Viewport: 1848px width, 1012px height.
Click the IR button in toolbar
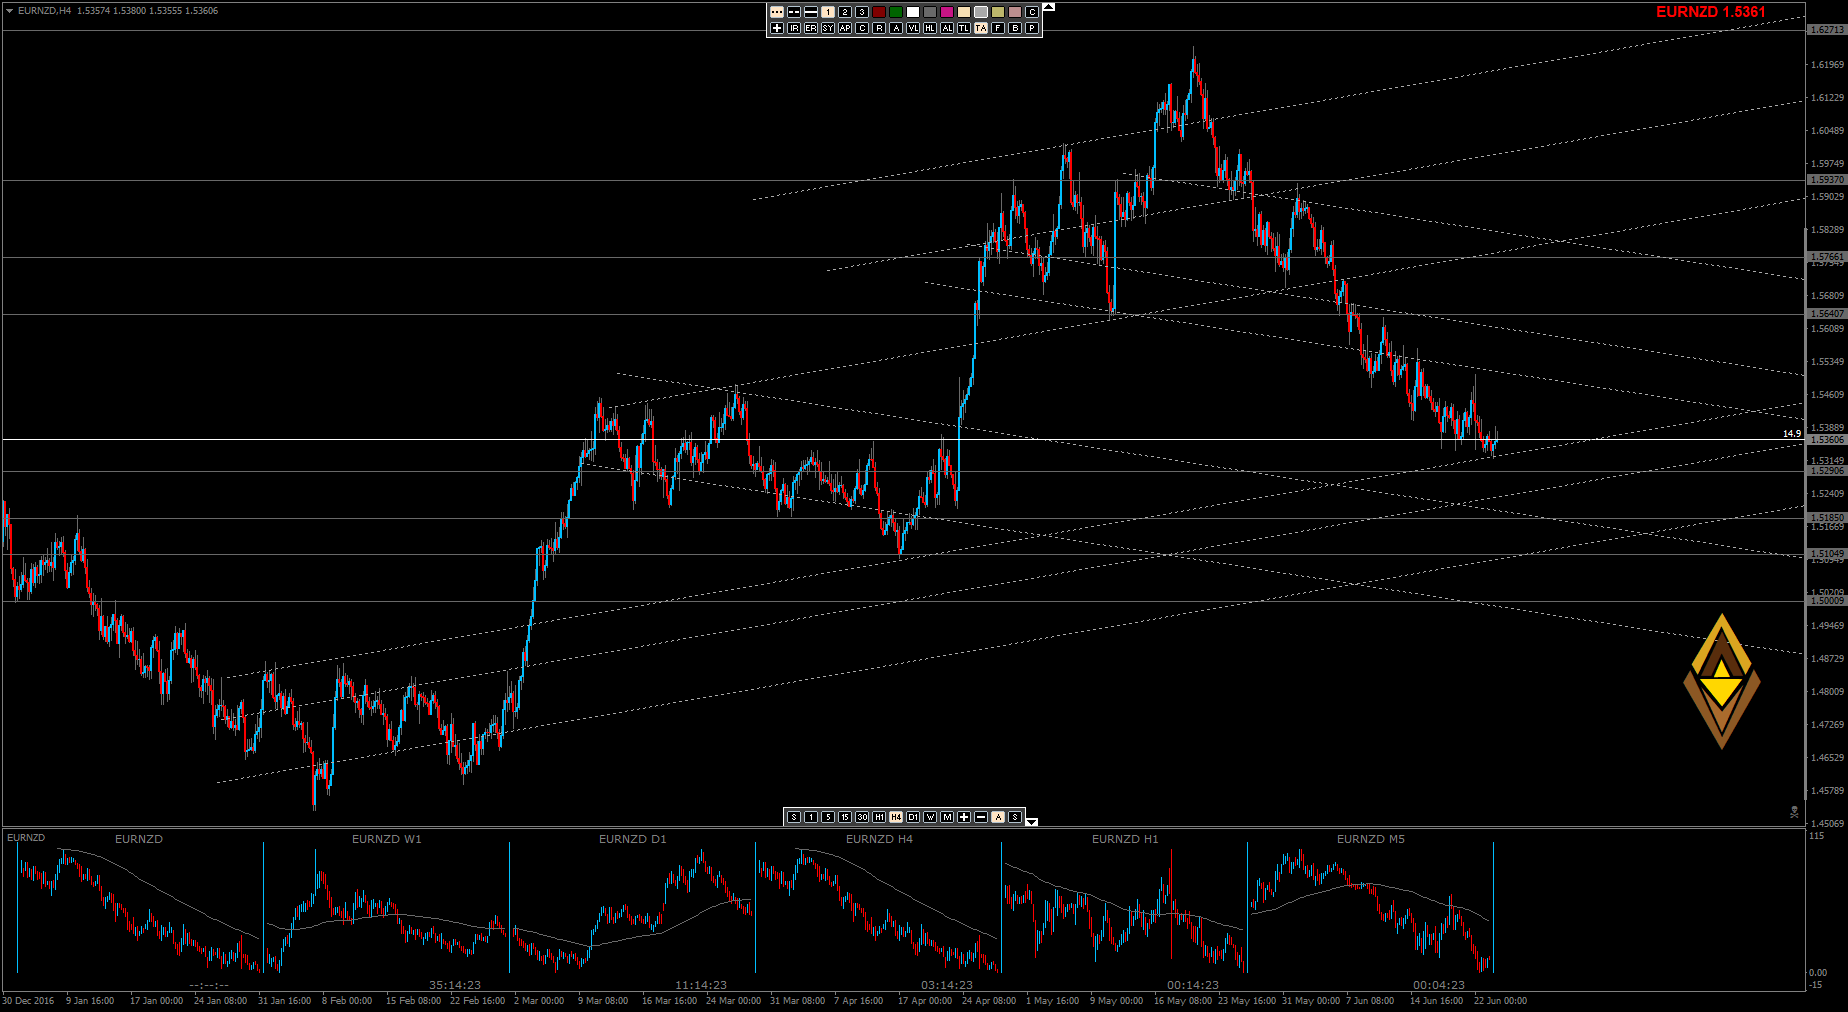pos(794,28)
